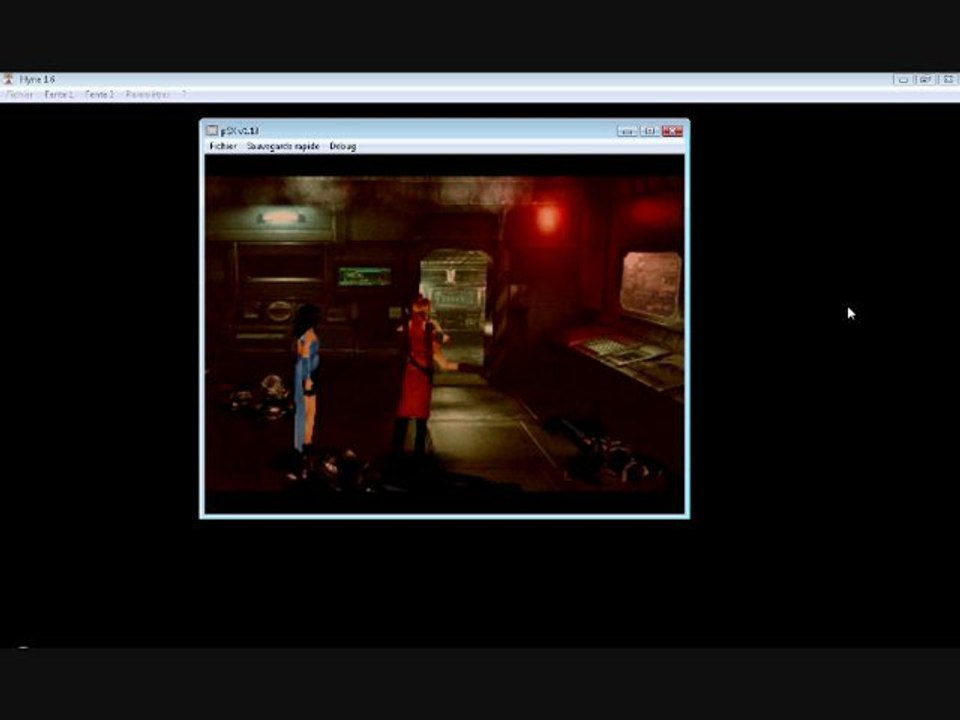This screenshot has width=960, height=720.
Task: Click the pSX window icon in its title bar
Action: pyautogui.click(x=211, y=130)
